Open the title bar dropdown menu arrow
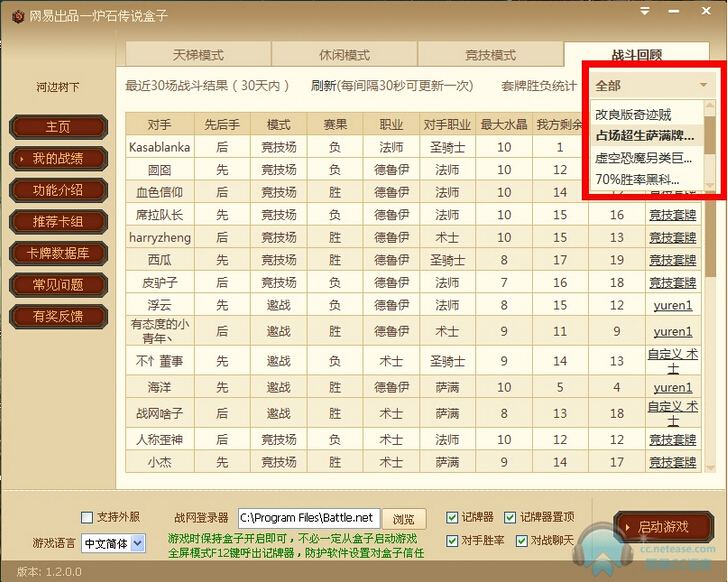 645,11
